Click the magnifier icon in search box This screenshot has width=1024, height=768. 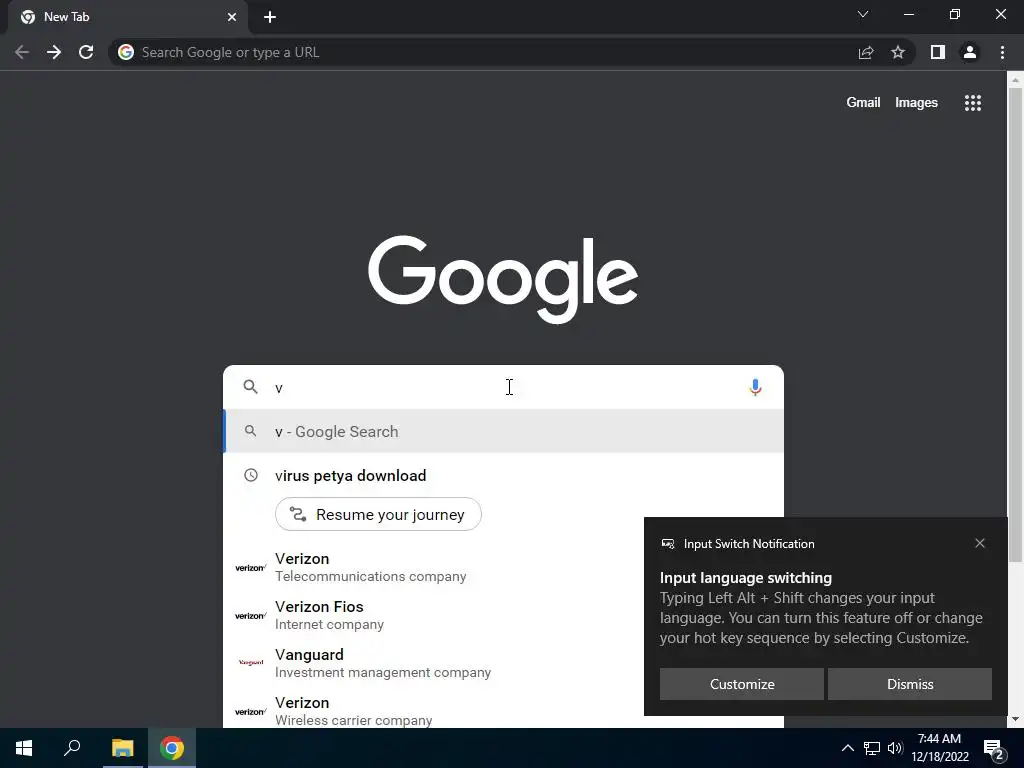[250, 387]
